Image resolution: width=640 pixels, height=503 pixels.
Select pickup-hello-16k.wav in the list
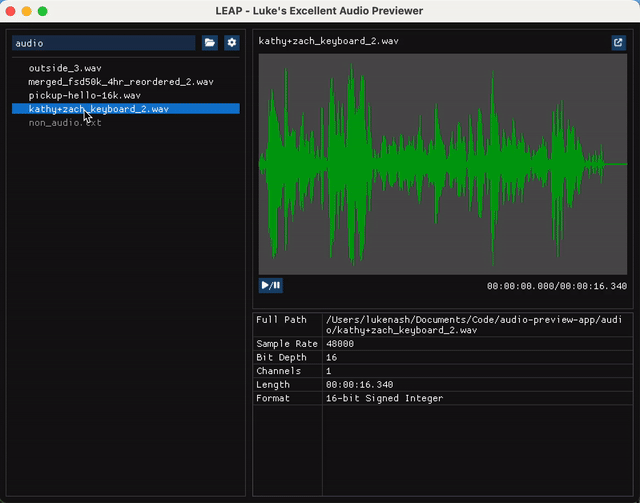coord(126,95)
